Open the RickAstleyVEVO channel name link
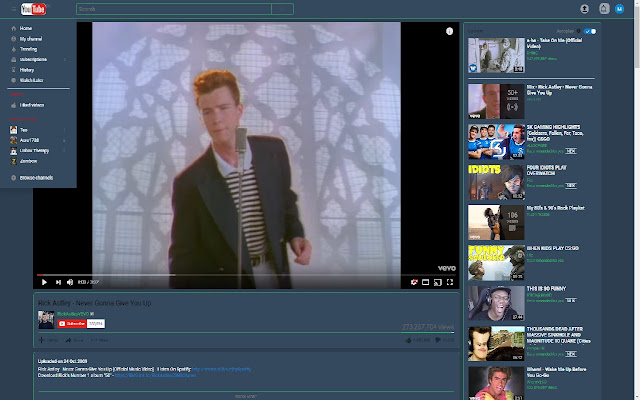 (x=73, y=314)
